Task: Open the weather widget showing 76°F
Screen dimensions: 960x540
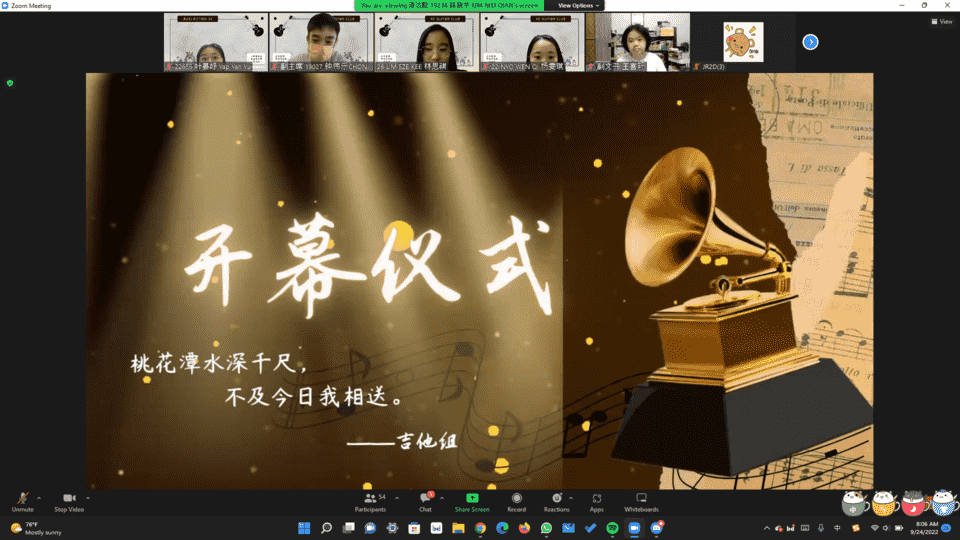Action: 37,528
